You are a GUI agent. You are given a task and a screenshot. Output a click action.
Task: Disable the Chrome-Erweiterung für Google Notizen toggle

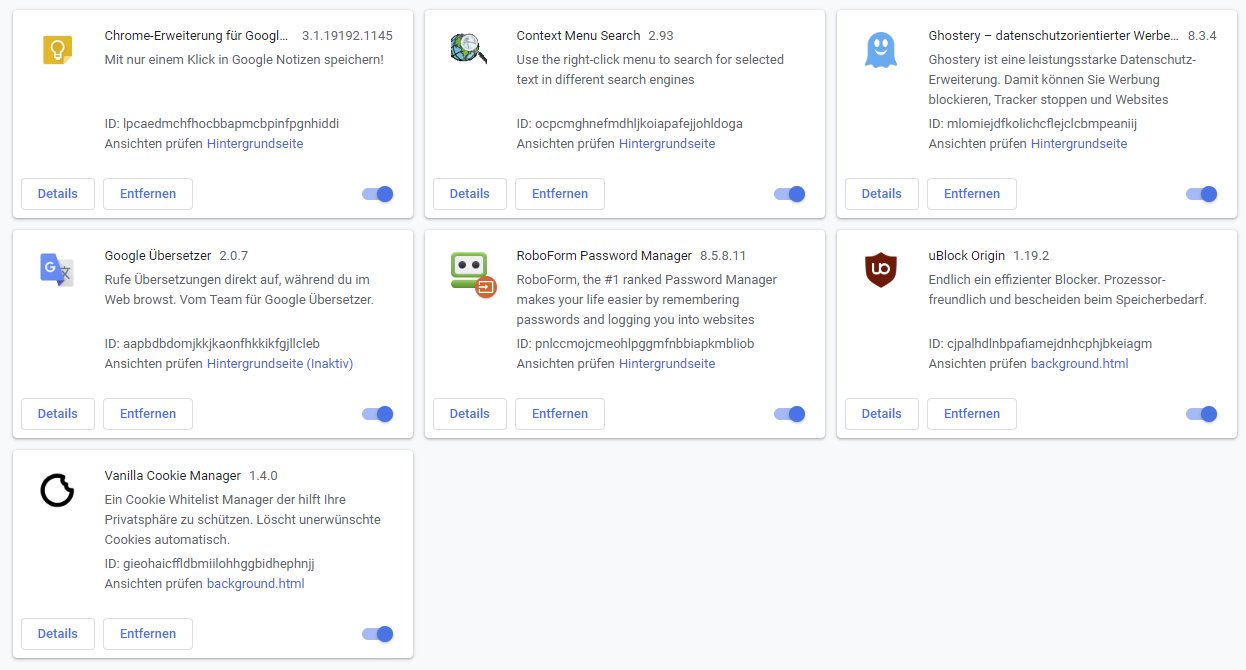[x=378, y=194]
